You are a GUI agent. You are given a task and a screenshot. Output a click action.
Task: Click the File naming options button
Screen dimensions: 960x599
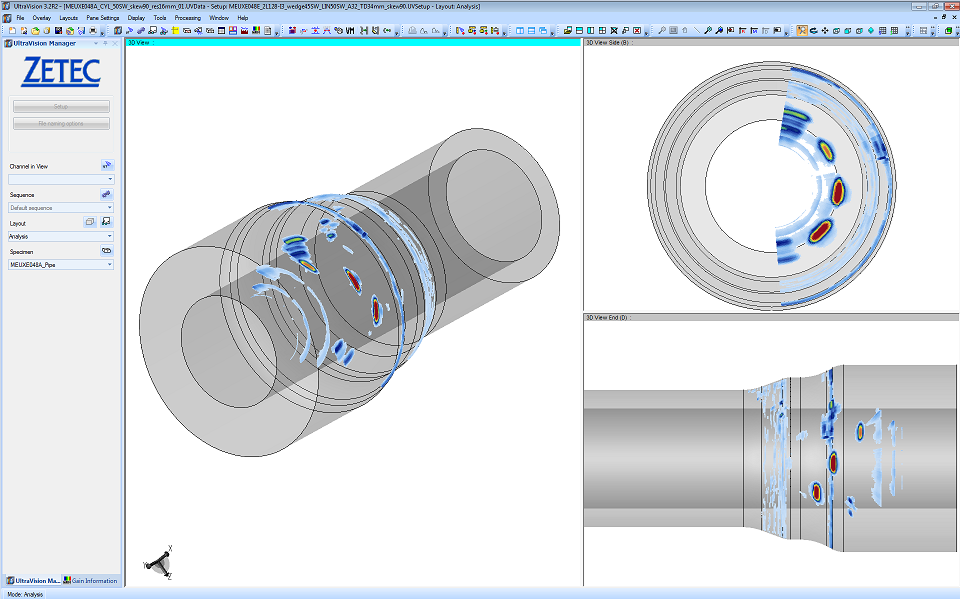[x=60, y=123]
